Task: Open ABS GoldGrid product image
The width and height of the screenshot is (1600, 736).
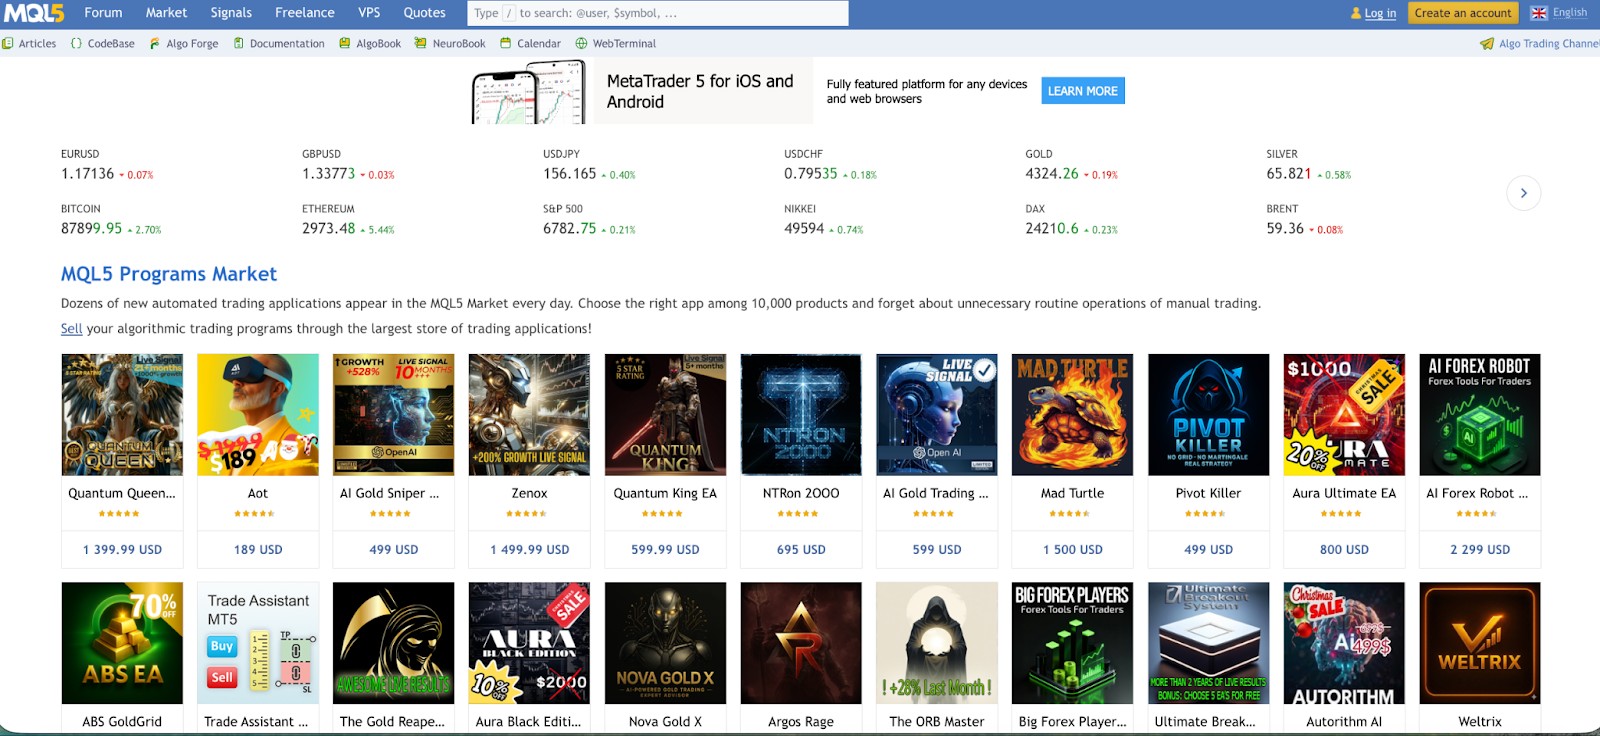Action: coord(122,643)
